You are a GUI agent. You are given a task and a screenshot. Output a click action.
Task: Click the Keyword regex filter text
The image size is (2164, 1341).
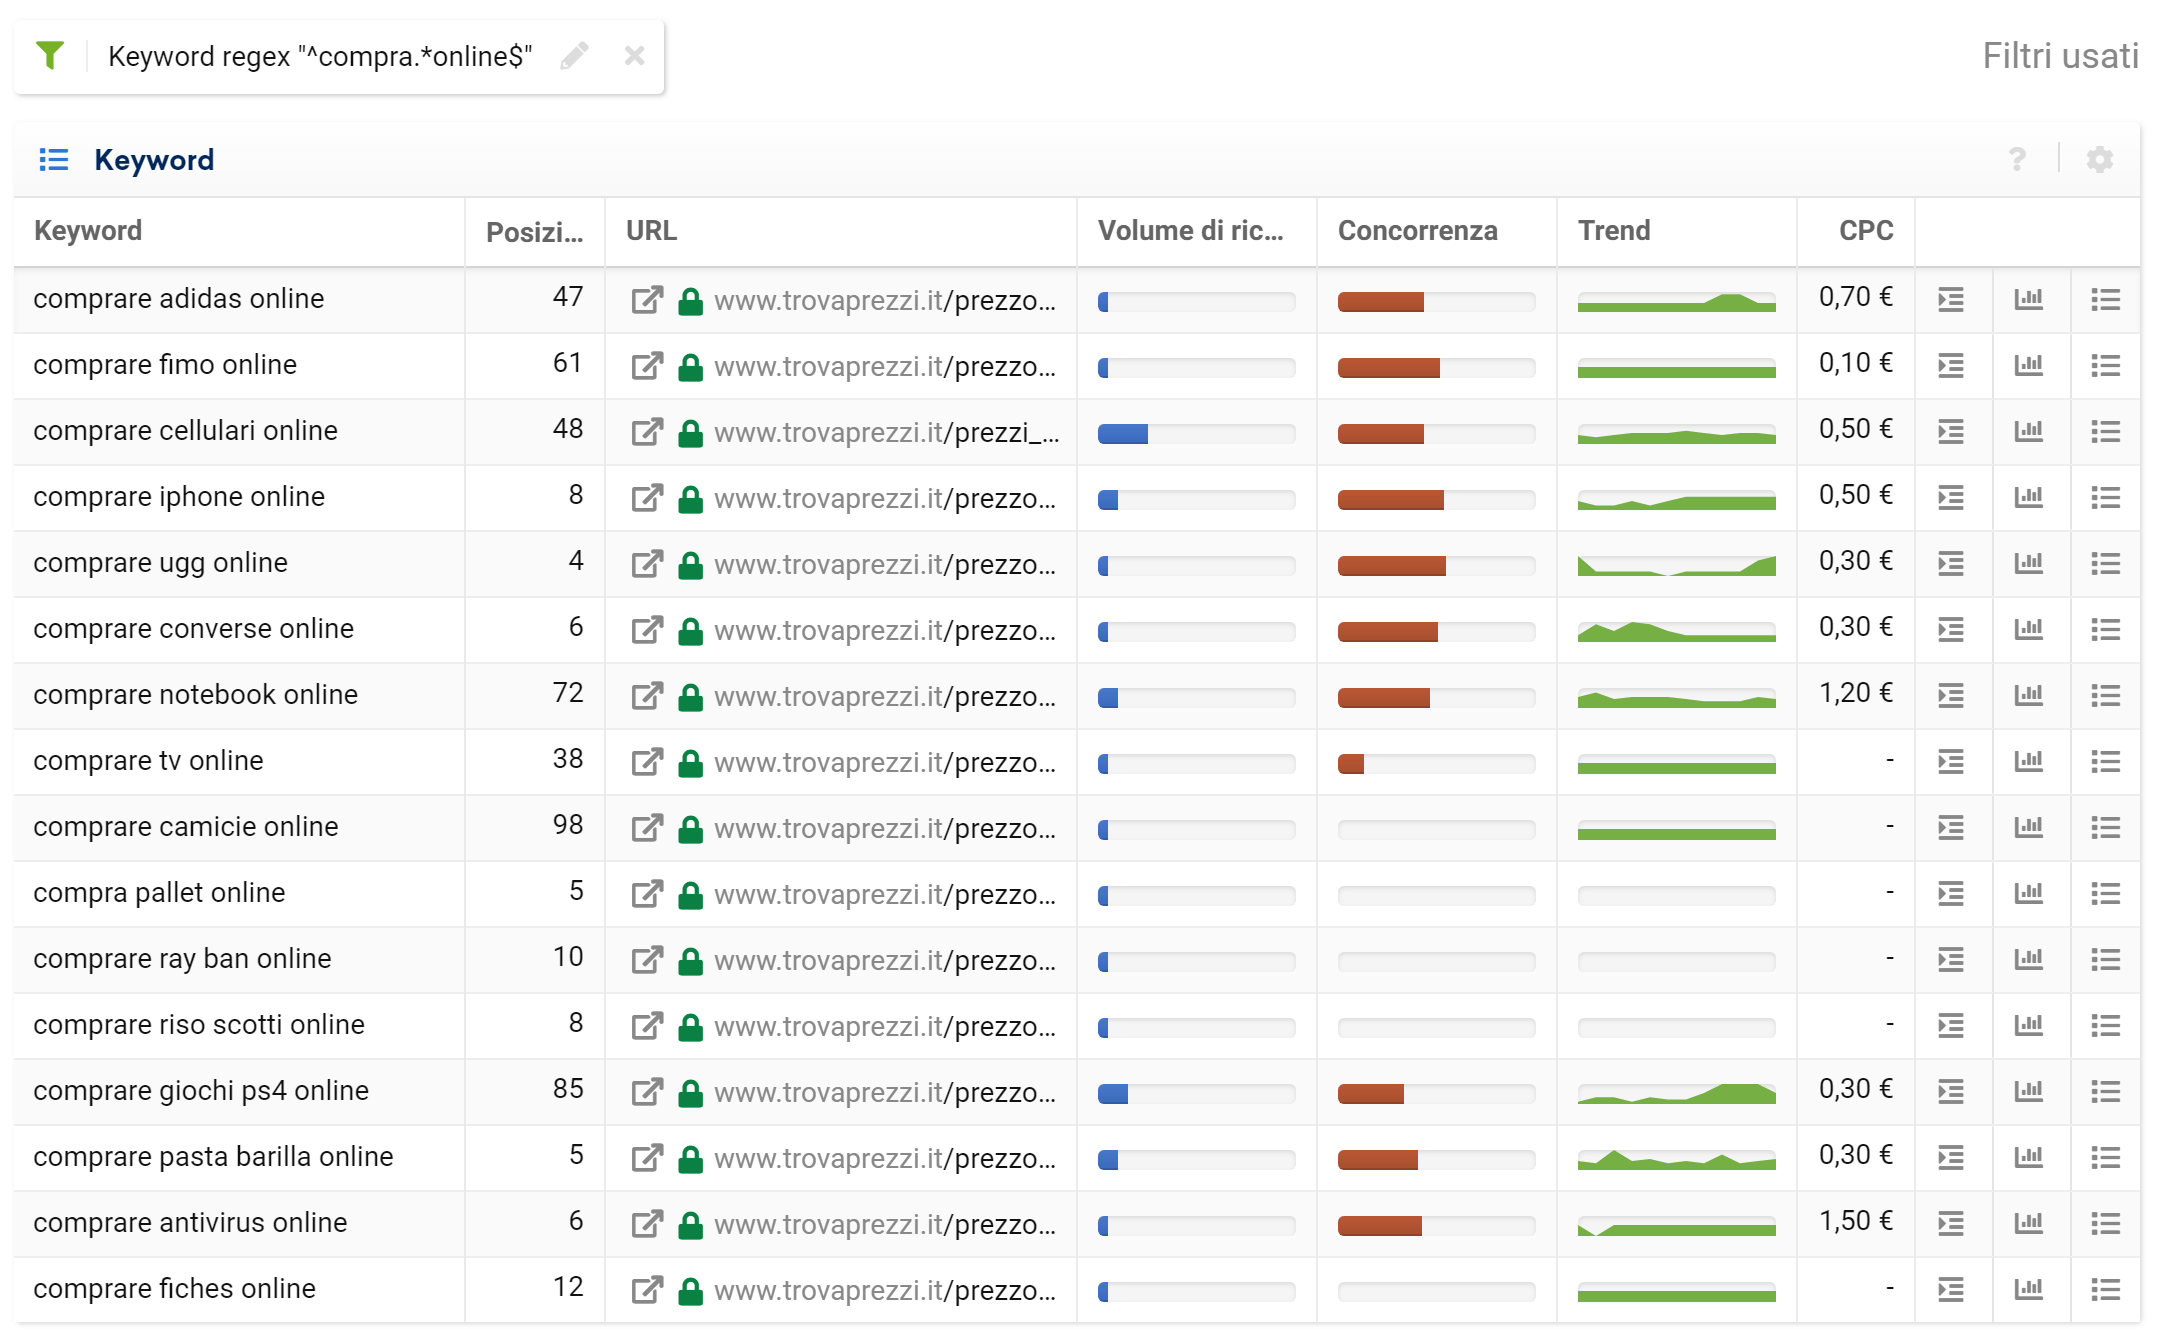pyautogui.click(x=320, y=56)
